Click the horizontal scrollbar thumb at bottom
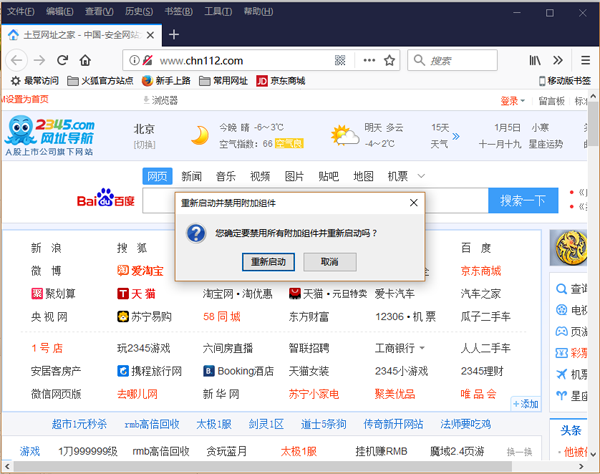This screenshot has width=600, height=474. click(x=263, y=466)
